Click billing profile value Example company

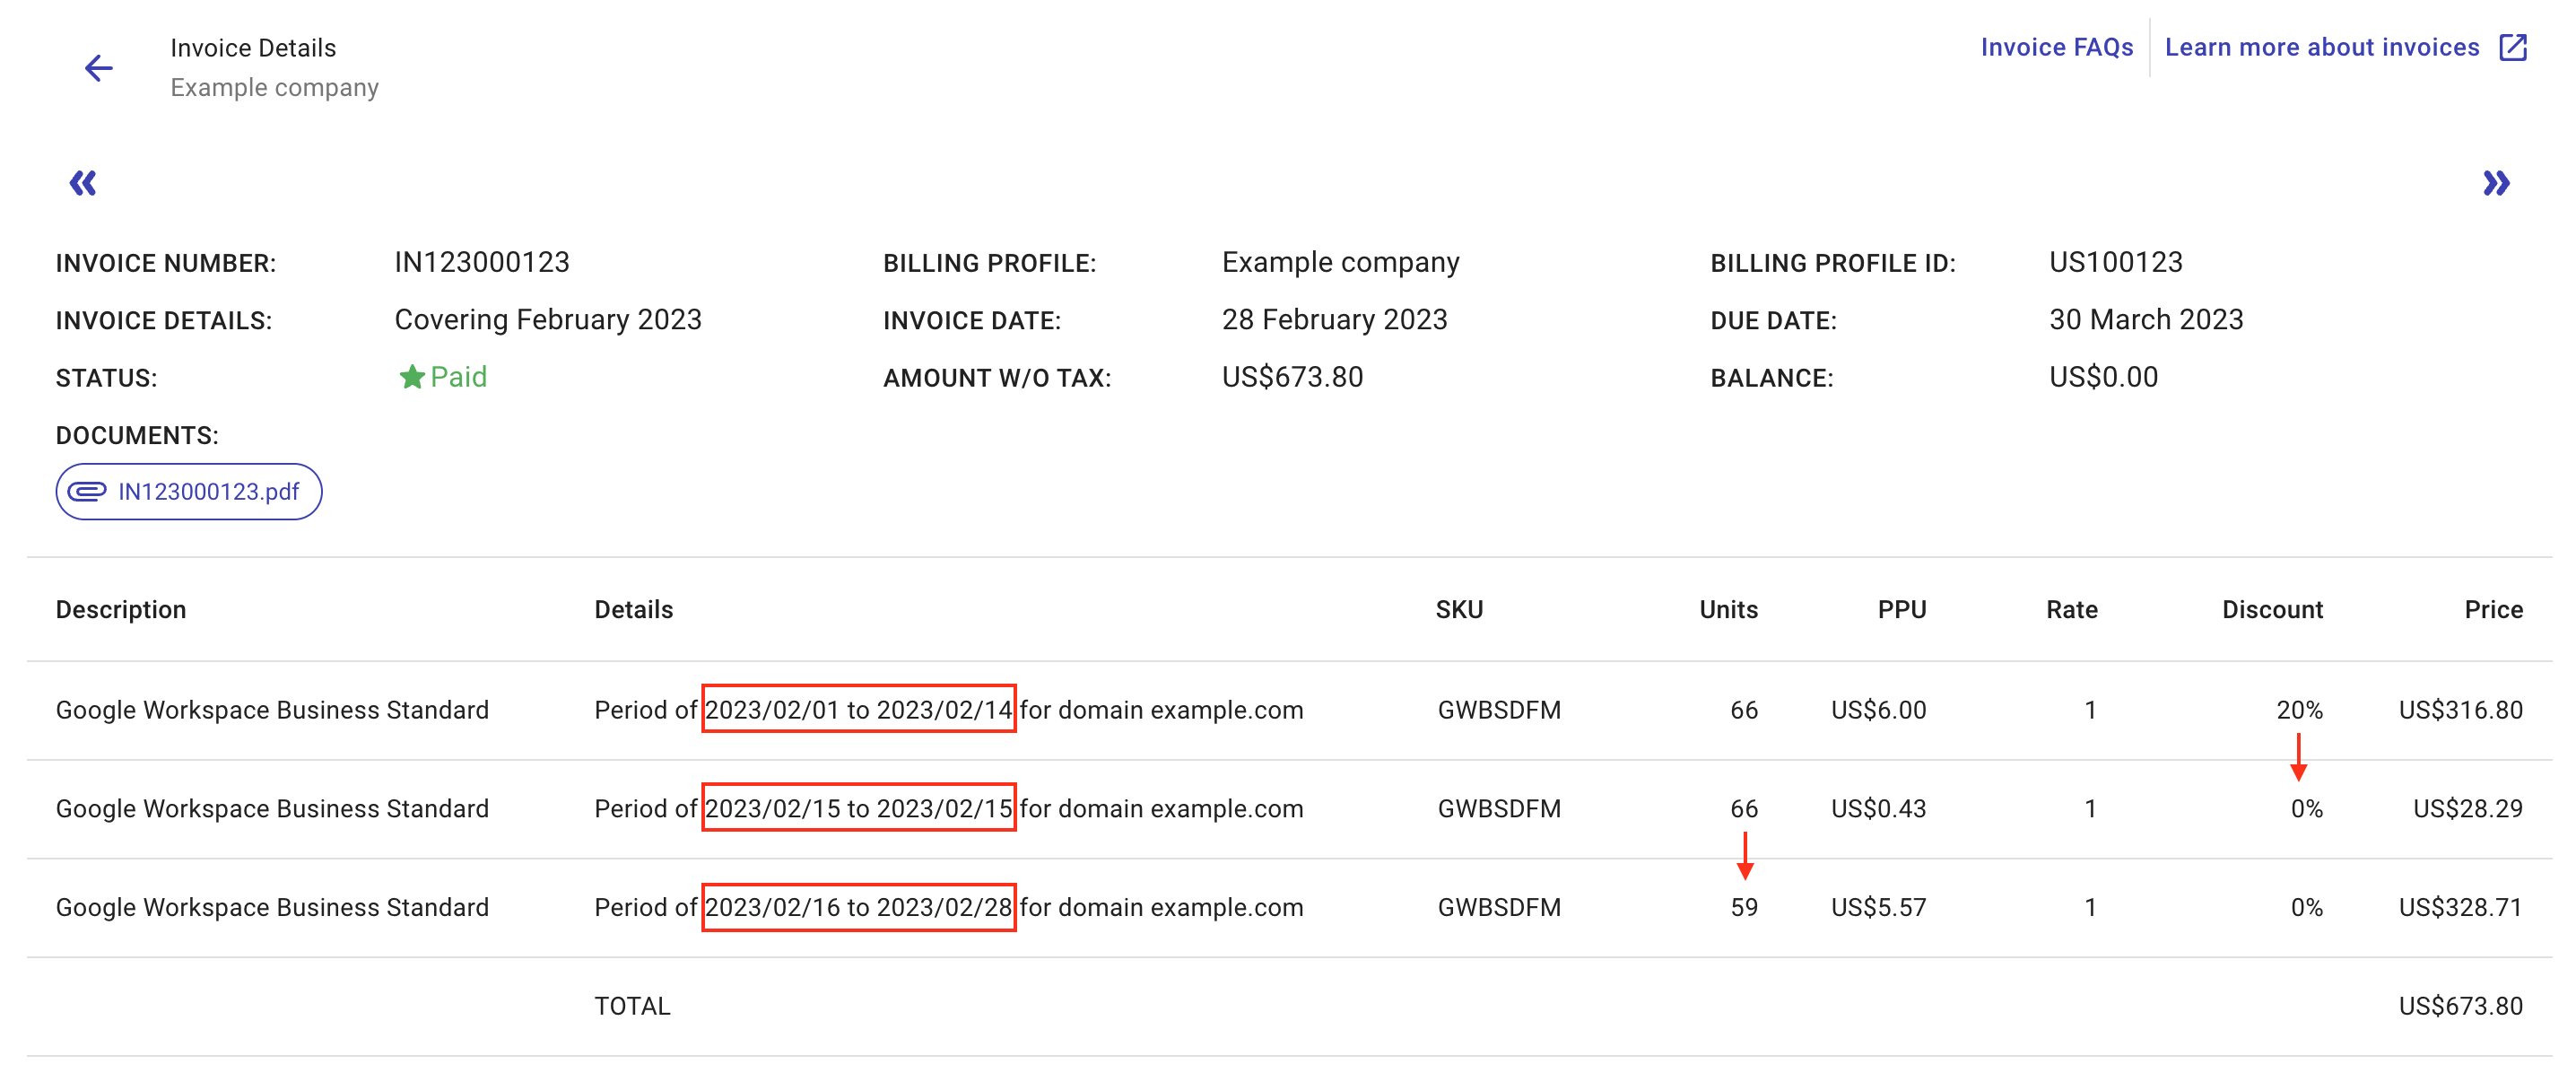click(1340, 262)
